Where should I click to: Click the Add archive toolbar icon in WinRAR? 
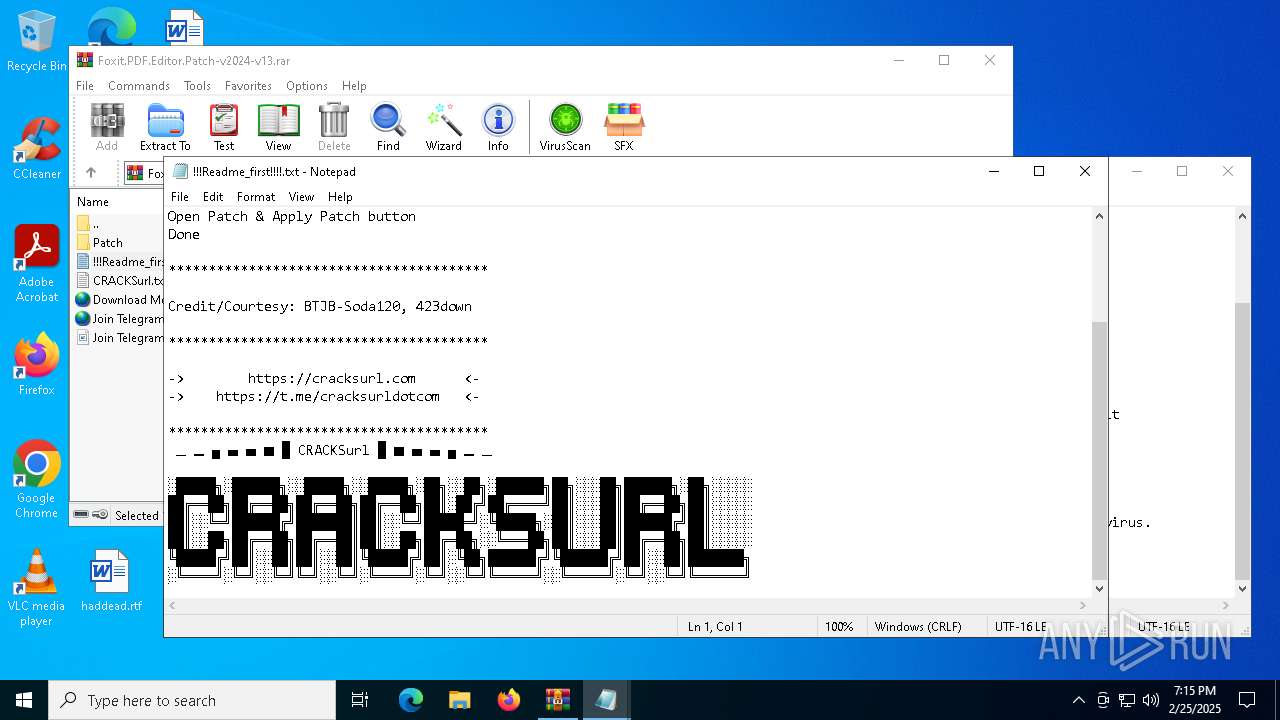pos(107,127)
